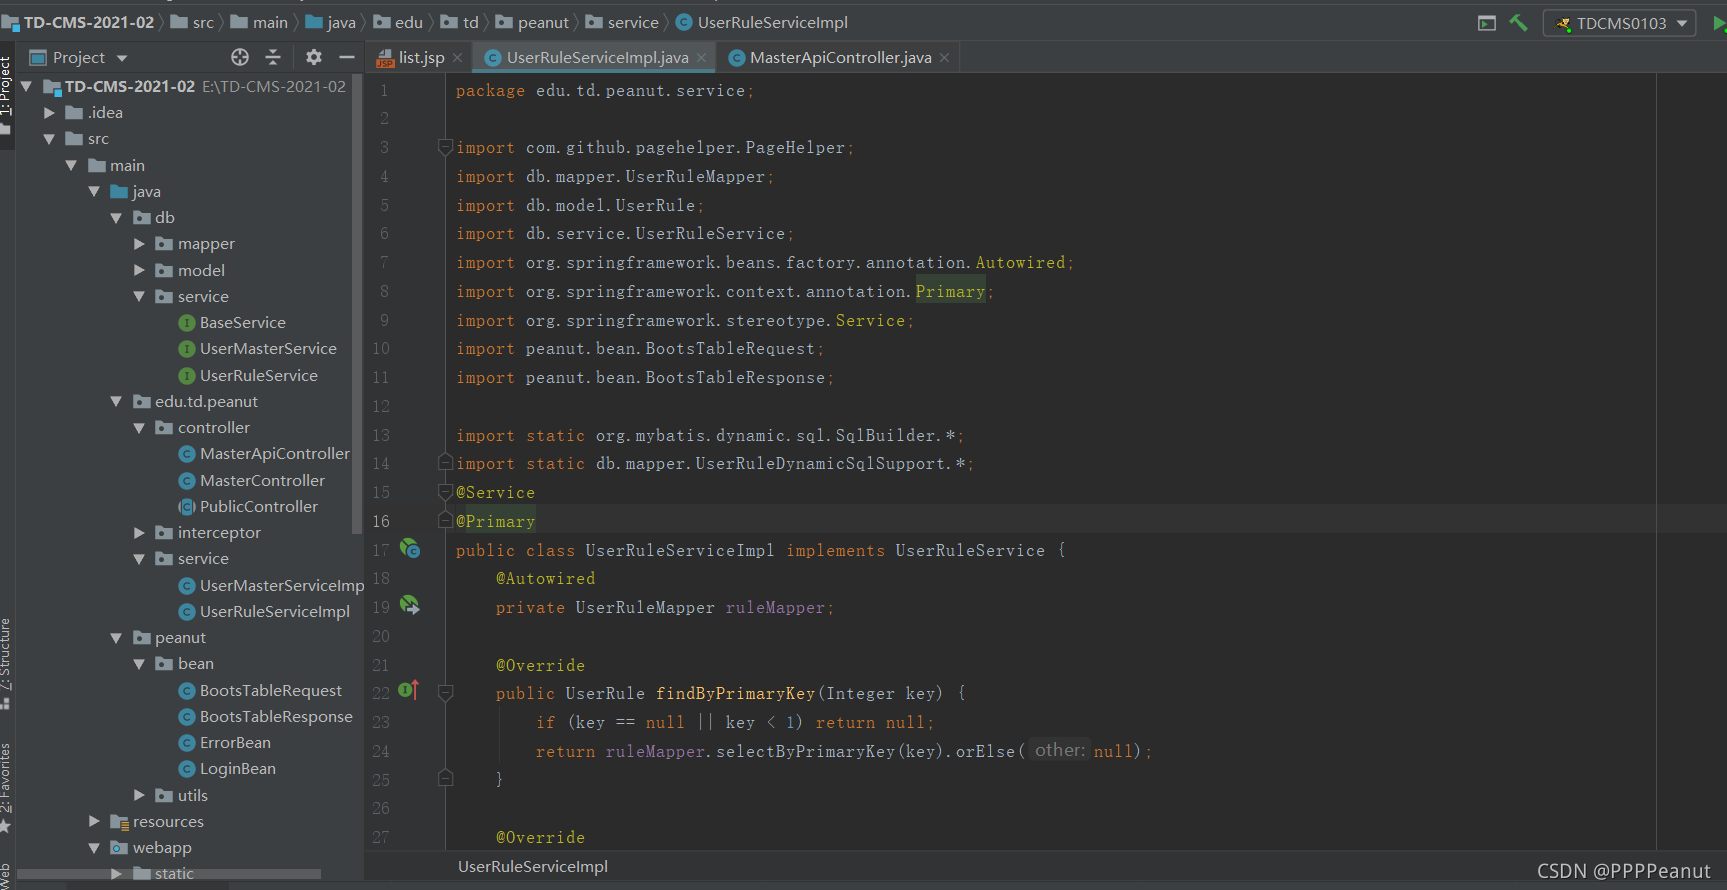Click the implements method gutter icon line 22
This screenshot has width=1727, height=890.
pos(408,690)
